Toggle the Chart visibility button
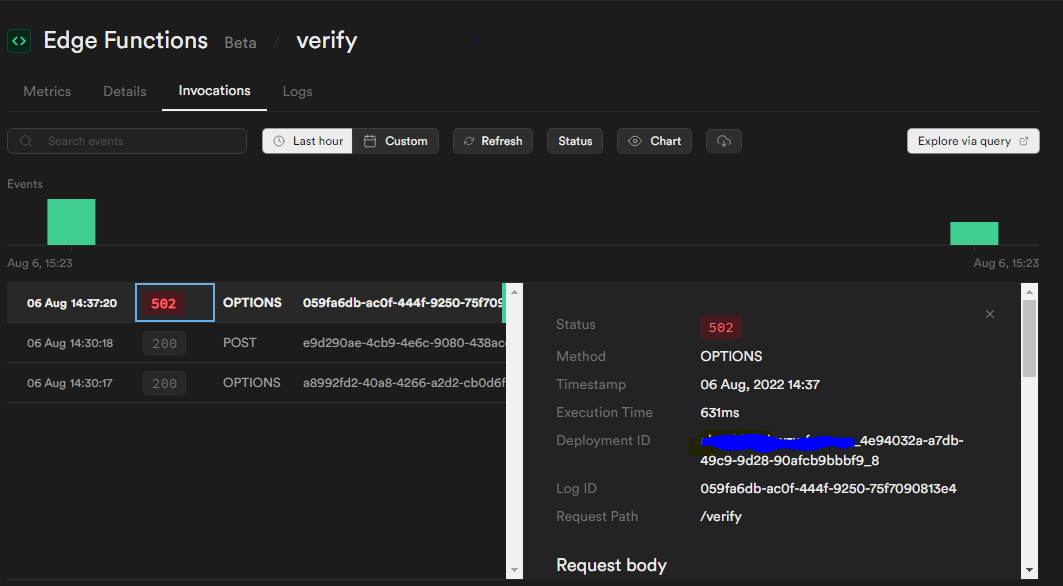 [x=654, y=141]
